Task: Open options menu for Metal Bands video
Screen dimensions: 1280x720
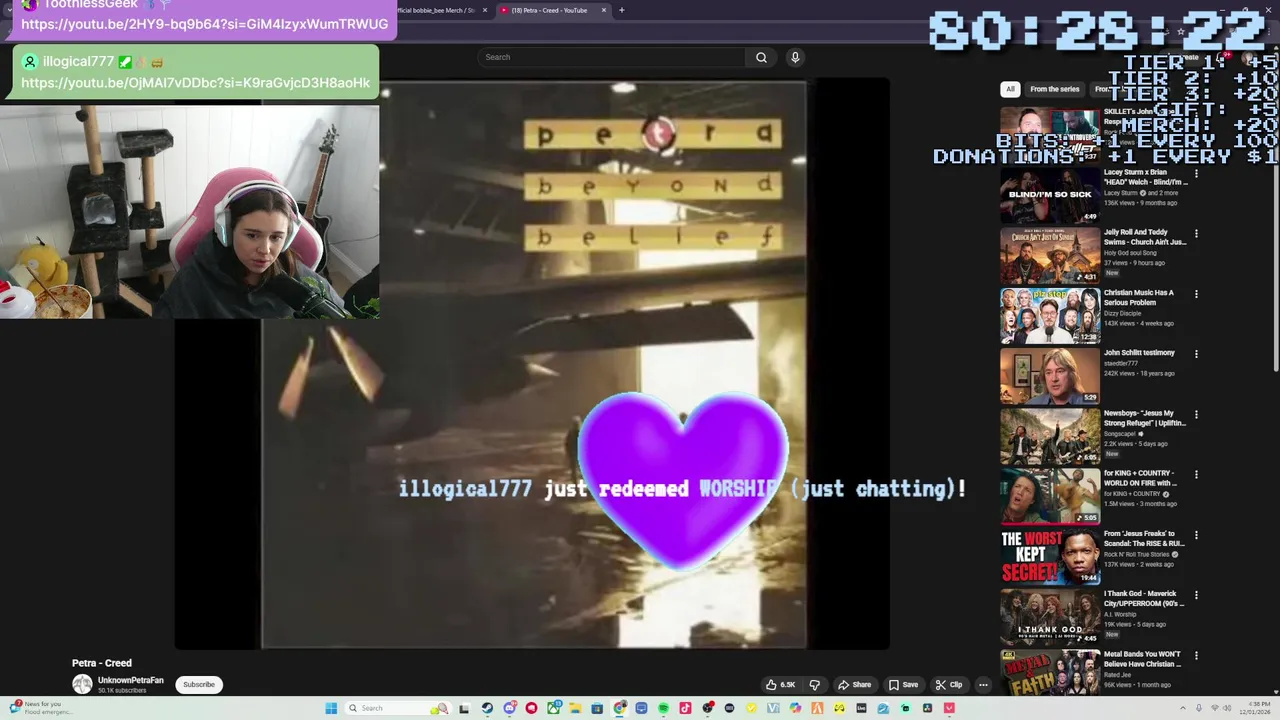Action: pos(1196,655)
